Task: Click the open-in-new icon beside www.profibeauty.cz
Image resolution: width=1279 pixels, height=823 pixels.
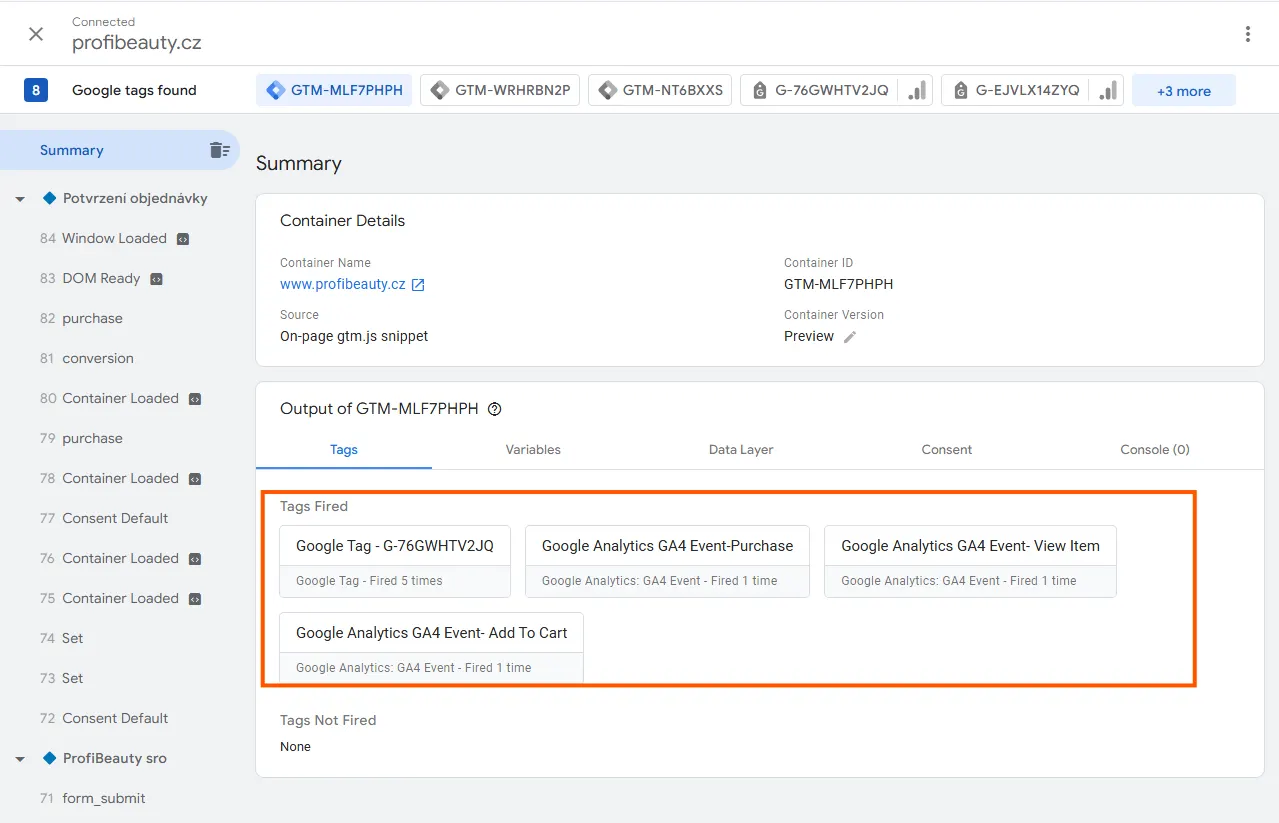Action: (x=418, y=285)
